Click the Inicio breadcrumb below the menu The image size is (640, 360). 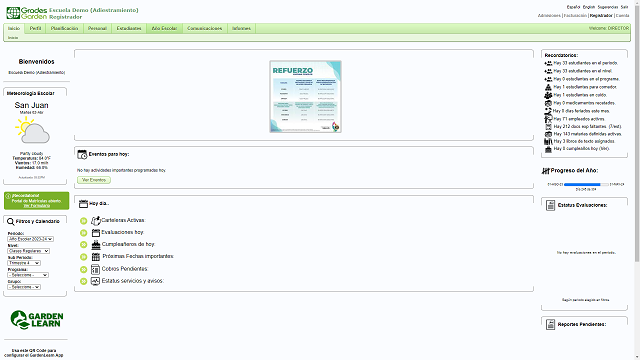(13, 38)
